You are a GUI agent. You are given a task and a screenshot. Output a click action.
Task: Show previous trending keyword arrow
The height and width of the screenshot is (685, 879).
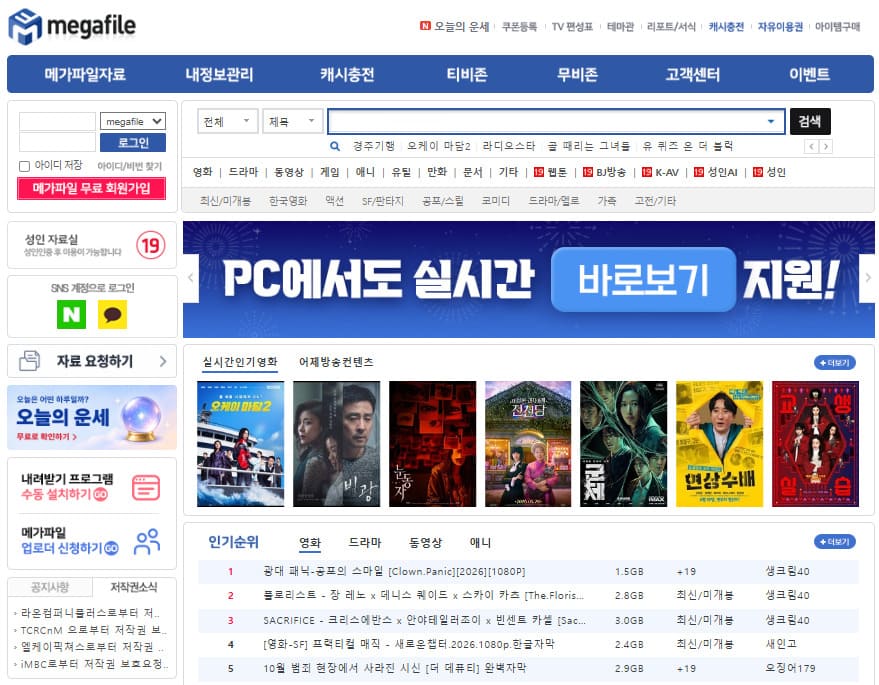pyautogui.click(x=811, y=147)
